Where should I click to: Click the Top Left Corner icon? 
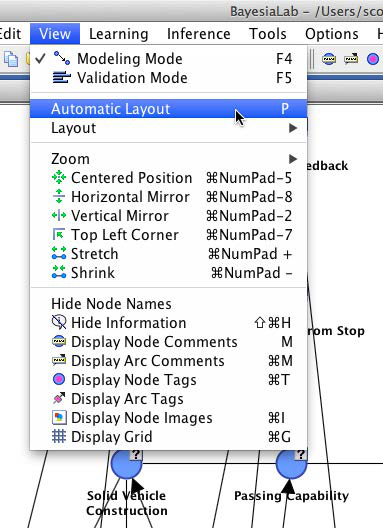click(x=59, y=234)
